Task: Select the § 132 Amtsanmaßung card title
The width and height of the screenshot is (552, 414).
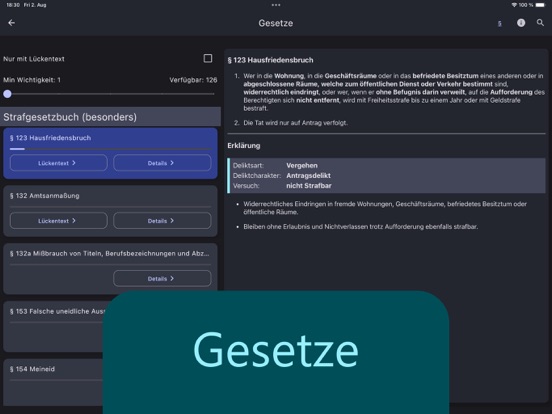Action: coord(44,196)
